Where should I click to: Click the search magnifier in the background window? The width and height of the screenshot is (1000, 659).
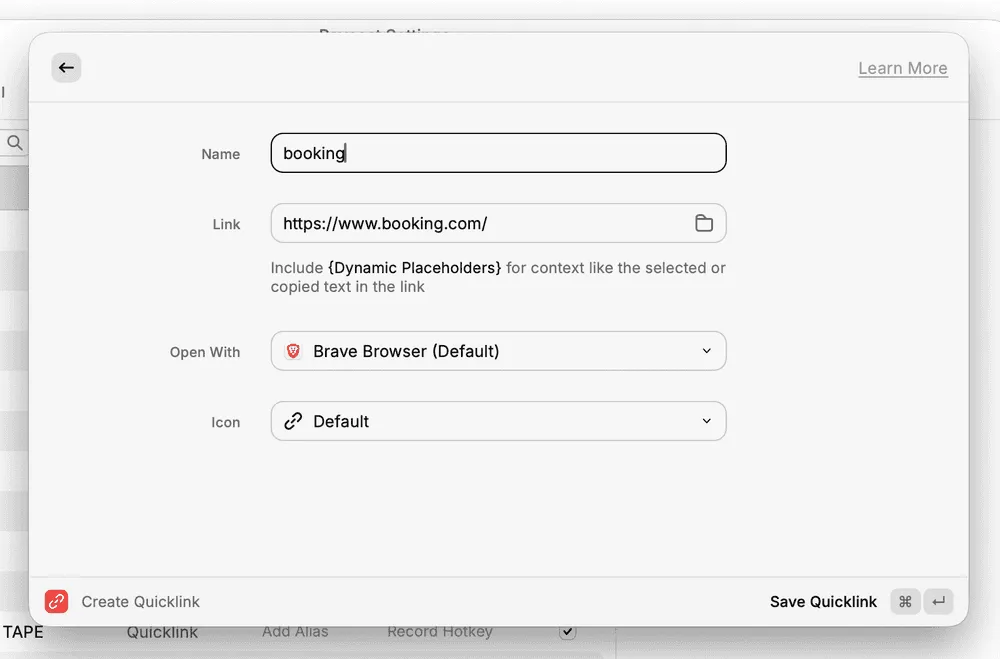point(15,142)
